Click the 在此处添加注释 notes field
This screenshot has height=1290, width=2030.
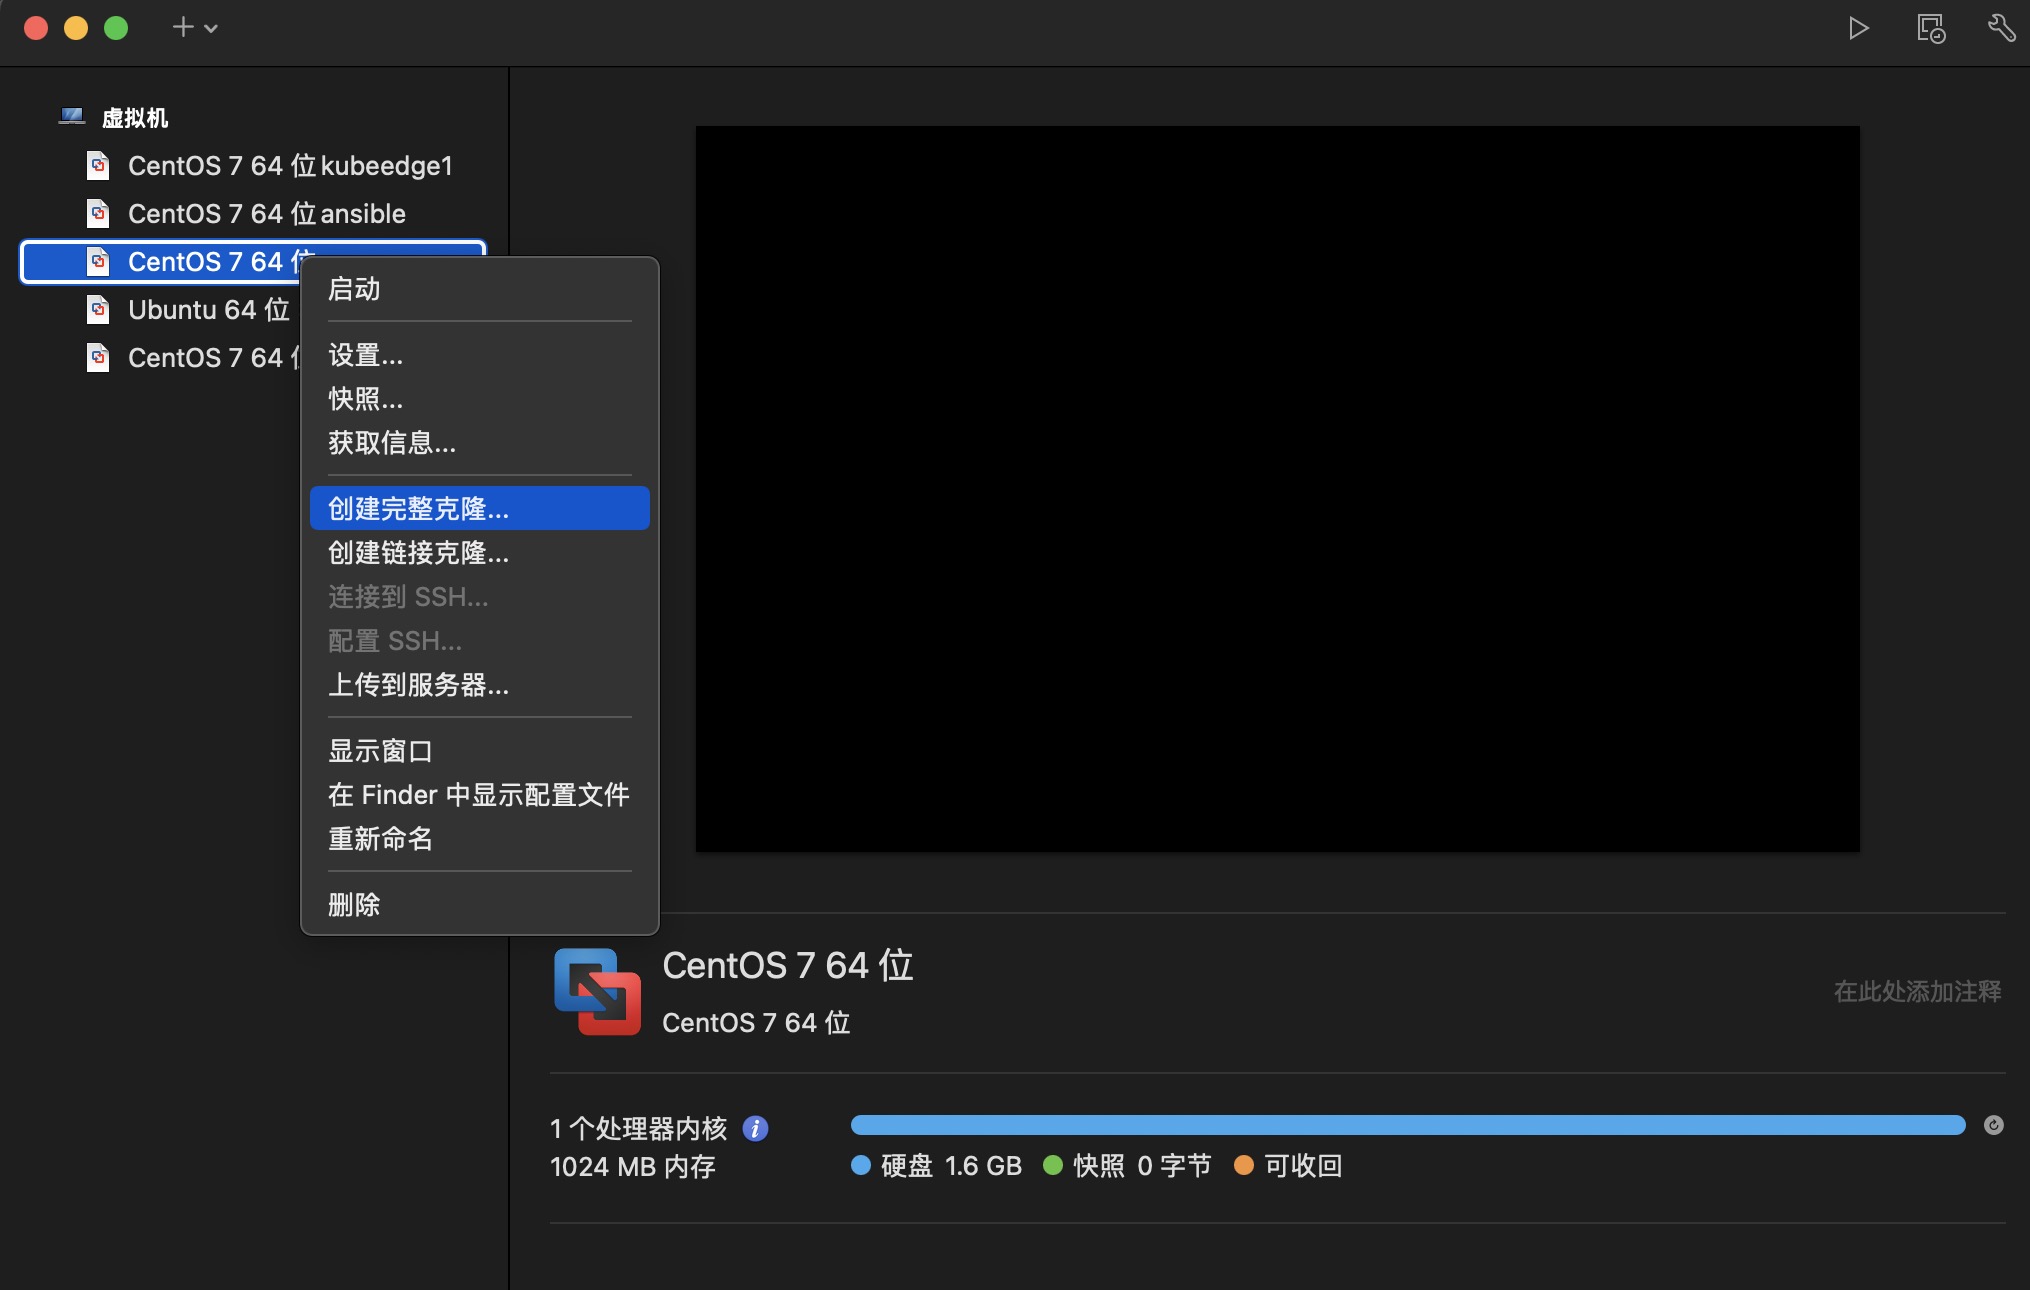coord(1917,991)
